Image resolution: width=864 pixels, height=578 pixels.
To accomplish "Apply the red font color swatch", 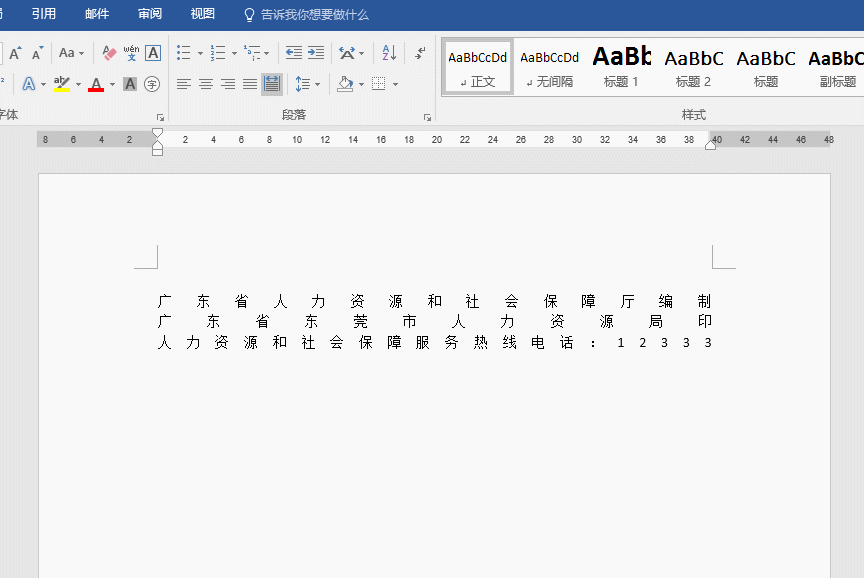I will click(x=96, y=85).
